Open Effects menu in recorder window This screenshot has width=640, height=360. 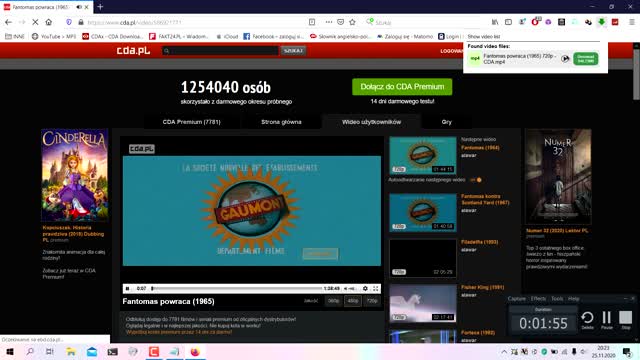tap(538, 299)
